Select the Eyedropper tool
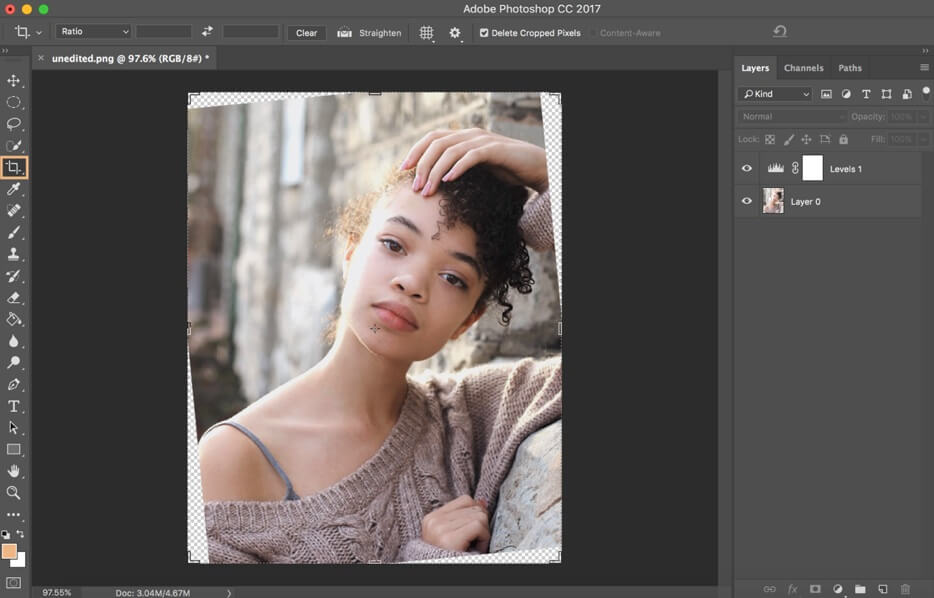This screenshot has height=598, width=934. 14,189
